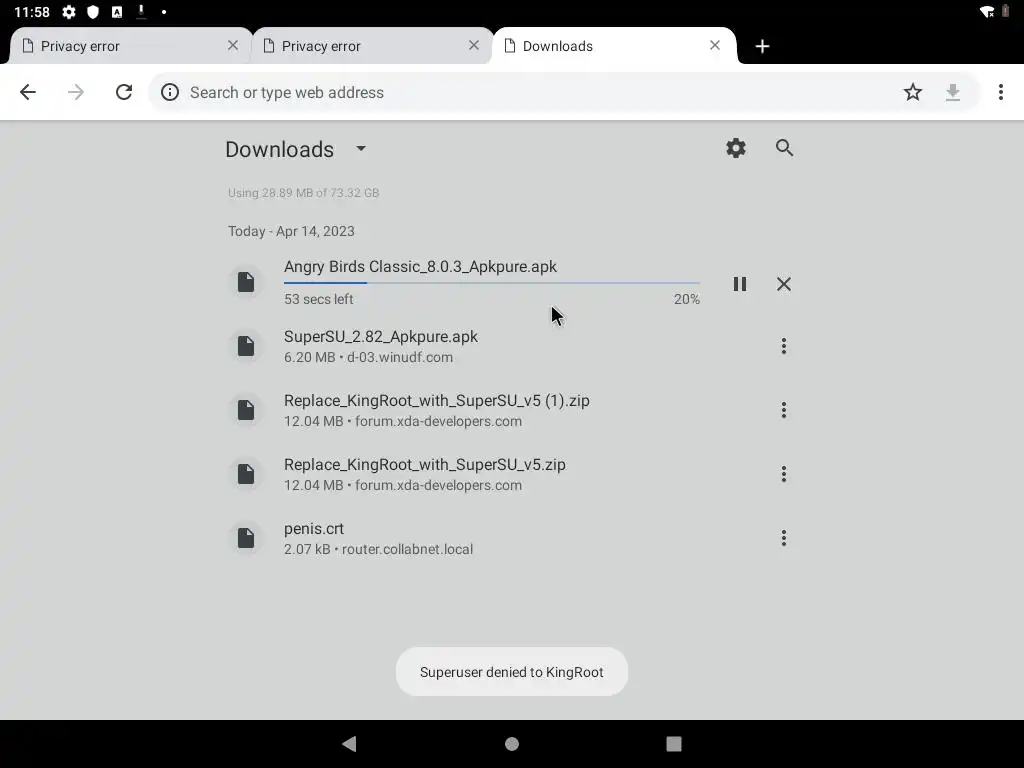Click file icon of KingRoot v5 (1) zip

tap(246, 410)
